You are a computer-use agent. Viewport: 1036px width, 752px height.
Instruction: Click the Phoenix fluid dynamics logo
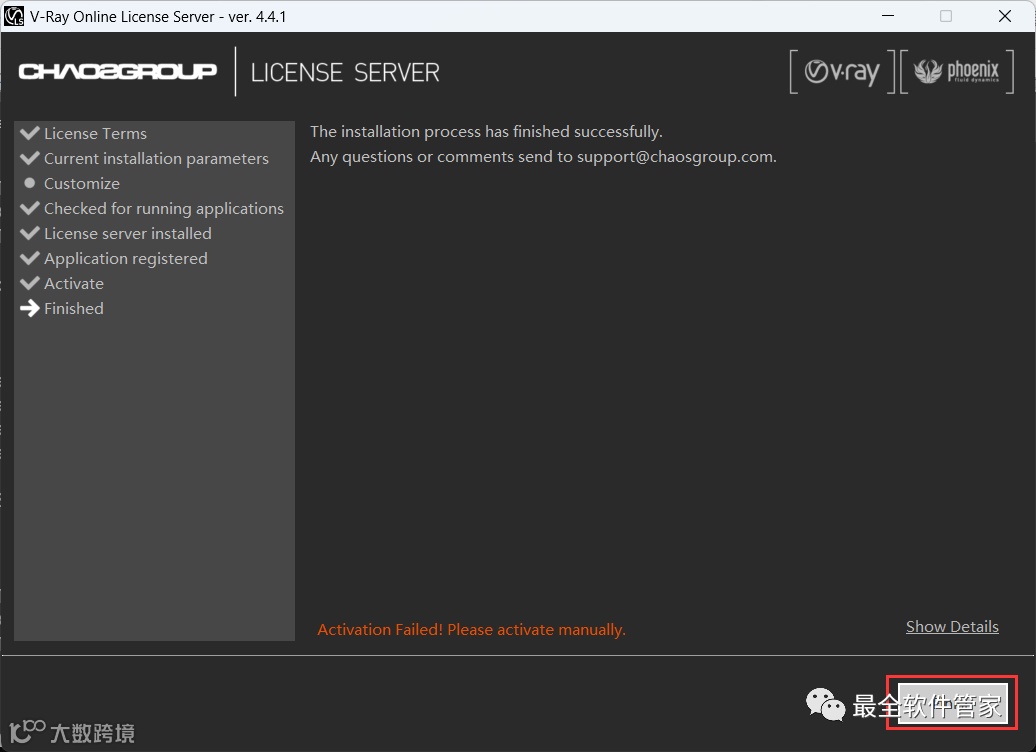pos(957,71)
